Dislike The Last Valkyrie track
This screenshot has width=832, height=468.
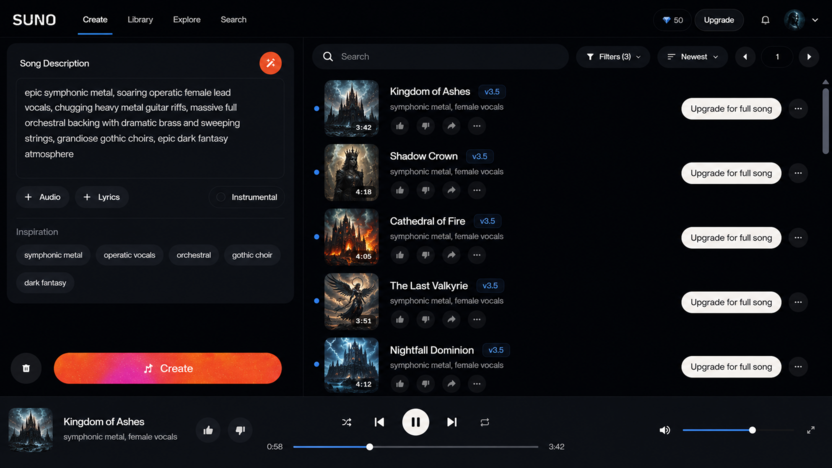pos(426,319)
